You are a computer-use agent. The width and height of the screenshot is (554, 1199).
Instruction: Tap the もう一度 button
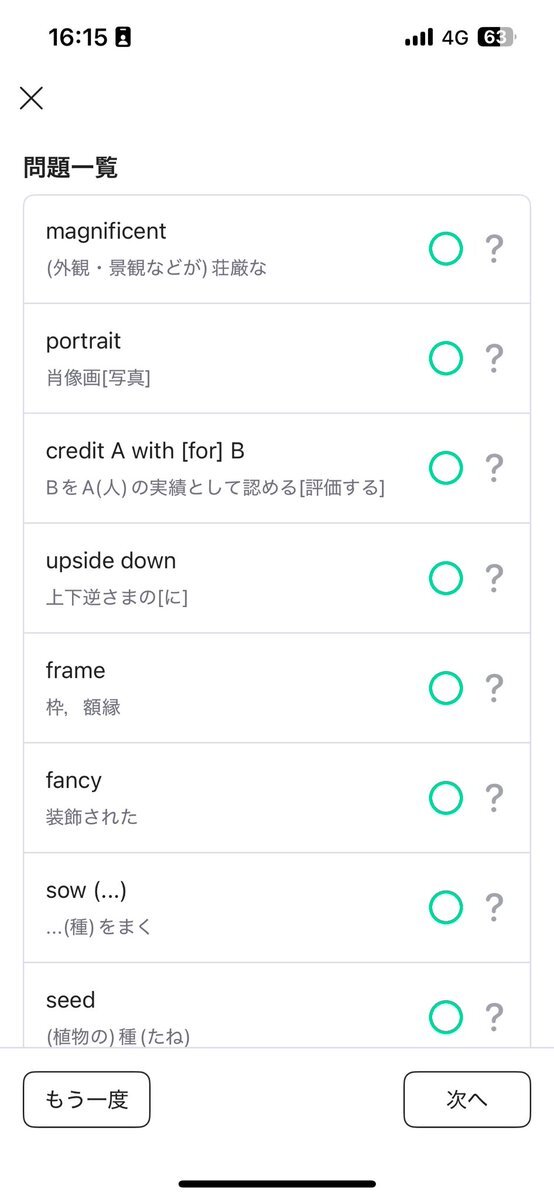(x=86, y=1100)
